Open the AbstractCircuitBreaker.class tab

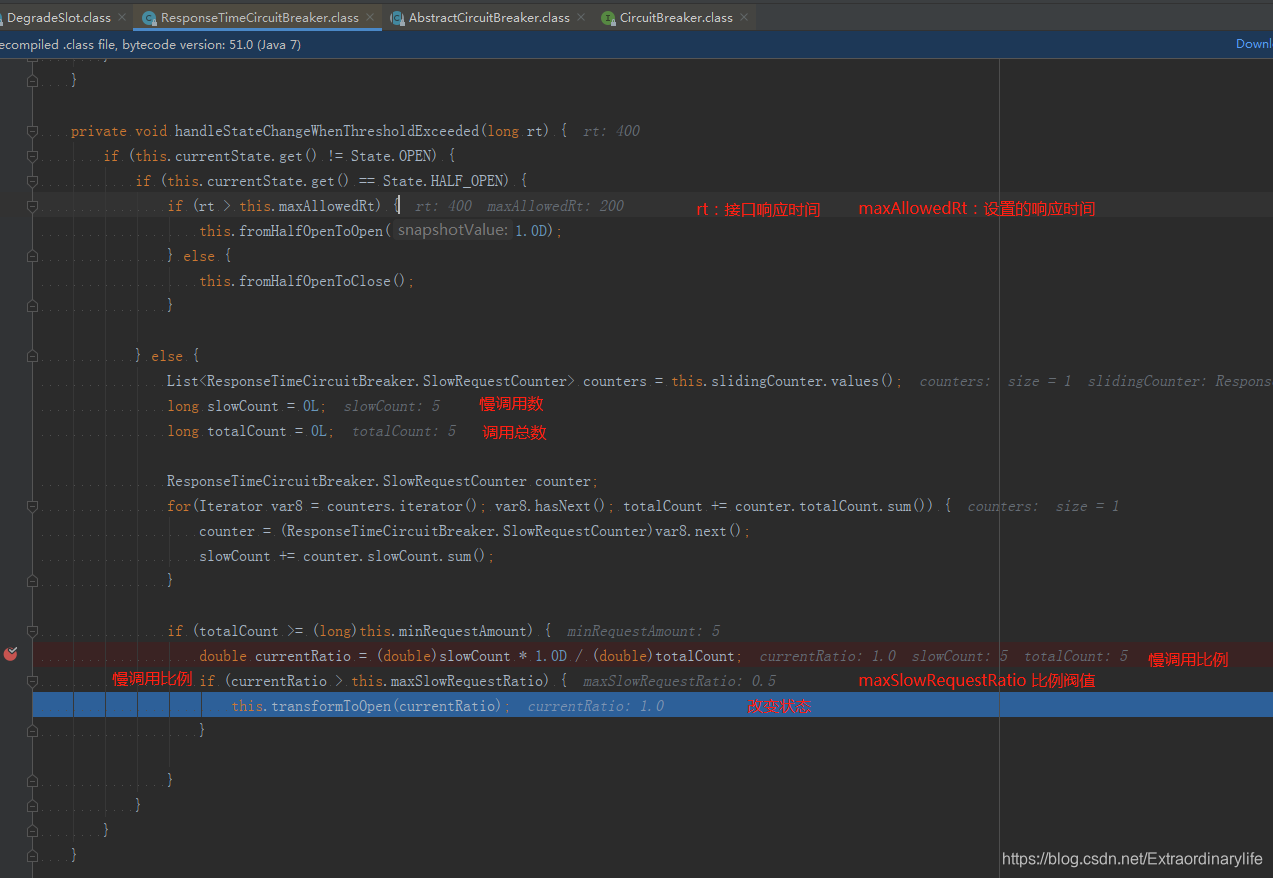(489, 18)
